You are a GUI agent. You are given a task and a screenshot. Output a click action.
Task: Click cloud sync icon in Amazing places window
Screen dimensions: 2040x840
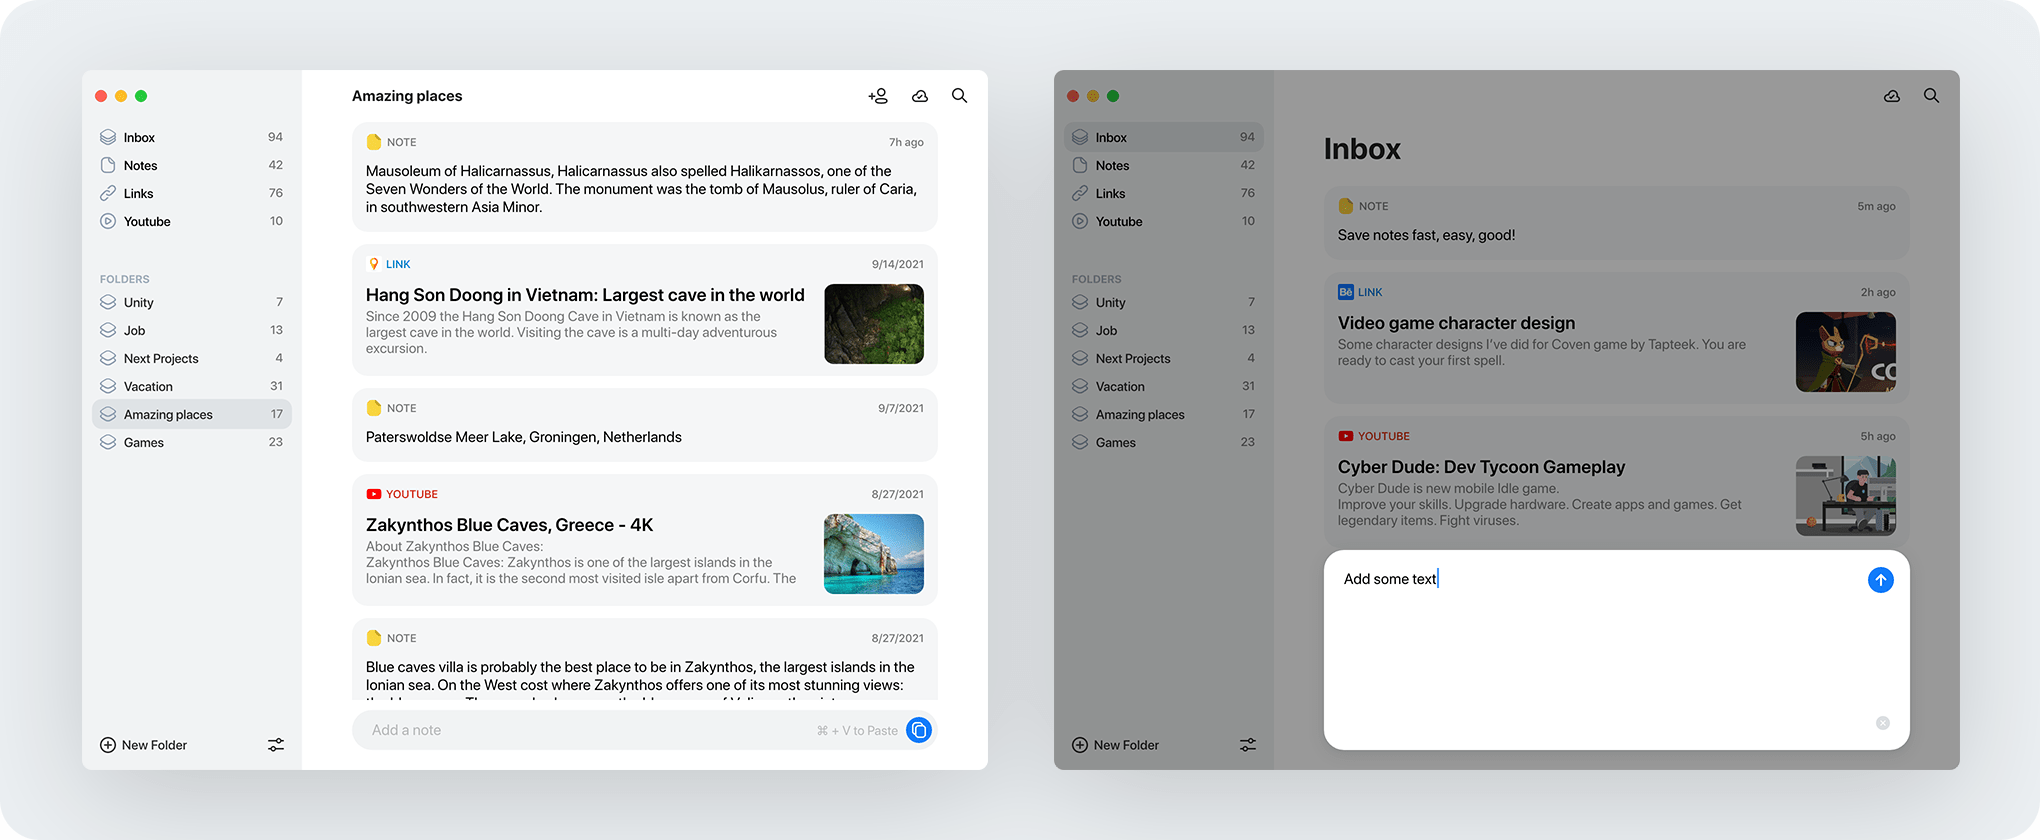click(920, 96)
